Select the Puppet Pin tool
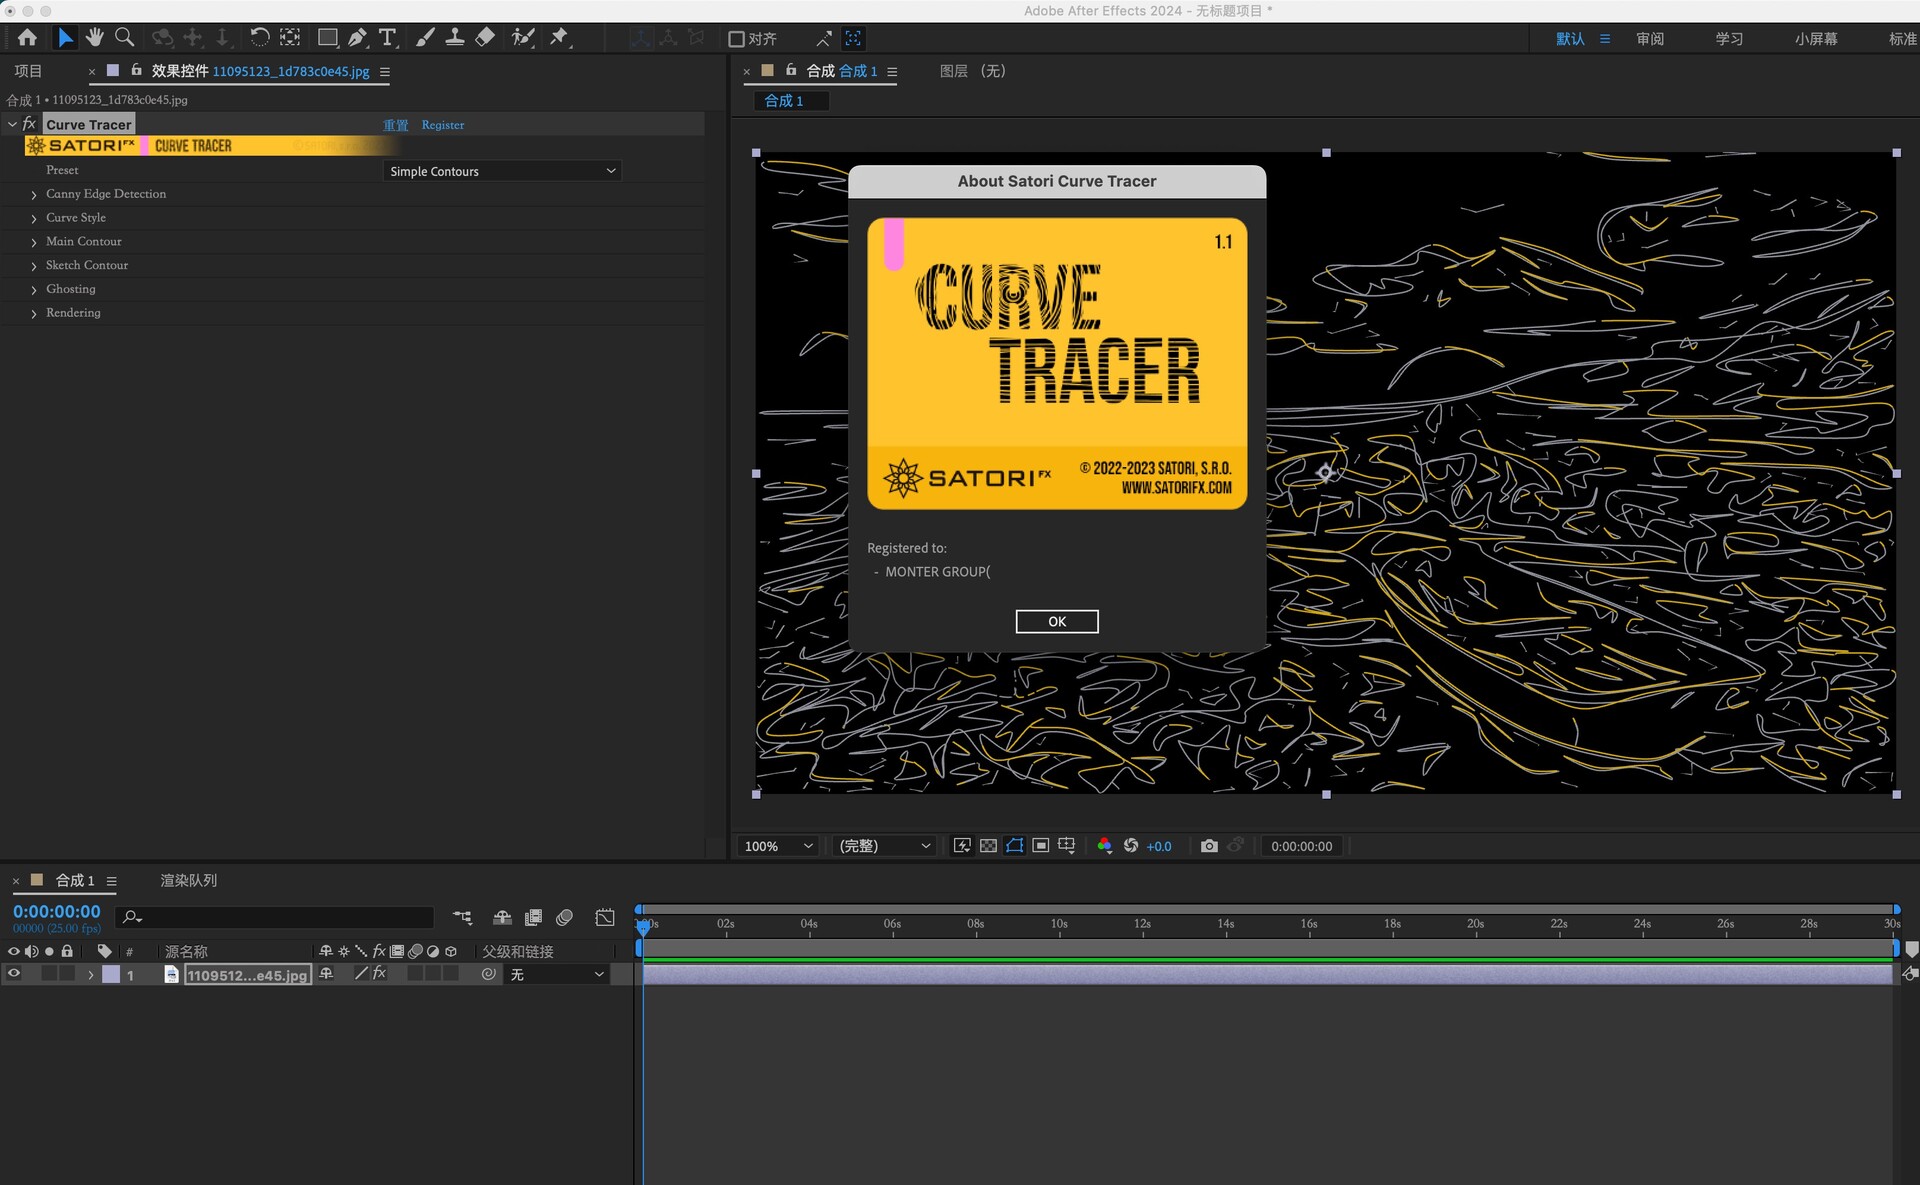This screenshot has height=1185, width=1920. [559, 38]
